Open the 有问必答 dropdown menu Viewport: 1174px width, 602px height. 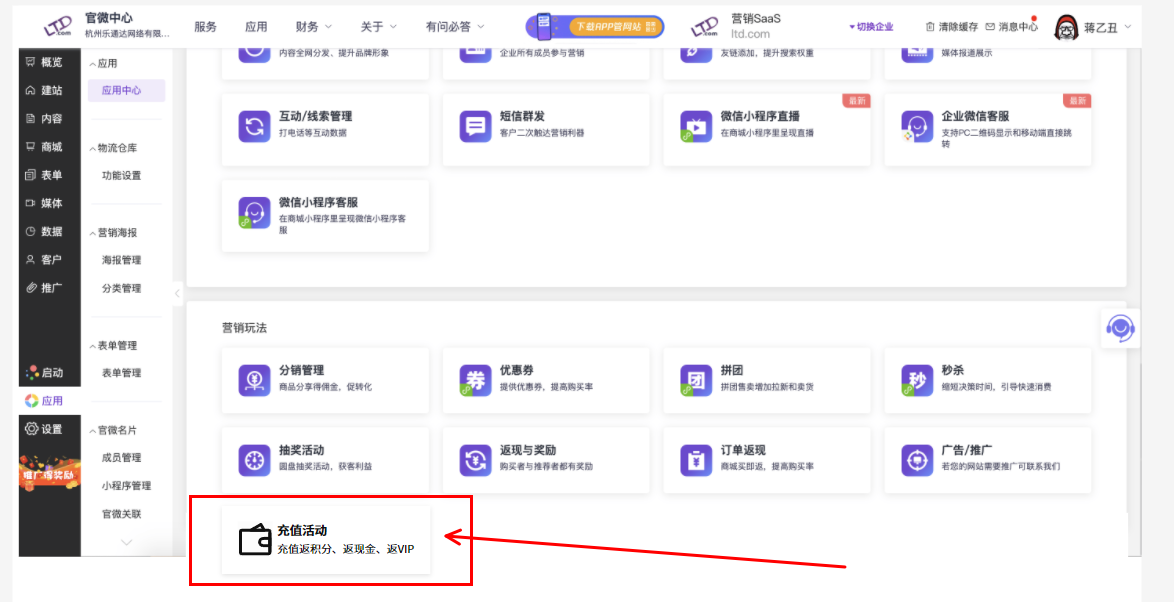click(x=455, y=27)
